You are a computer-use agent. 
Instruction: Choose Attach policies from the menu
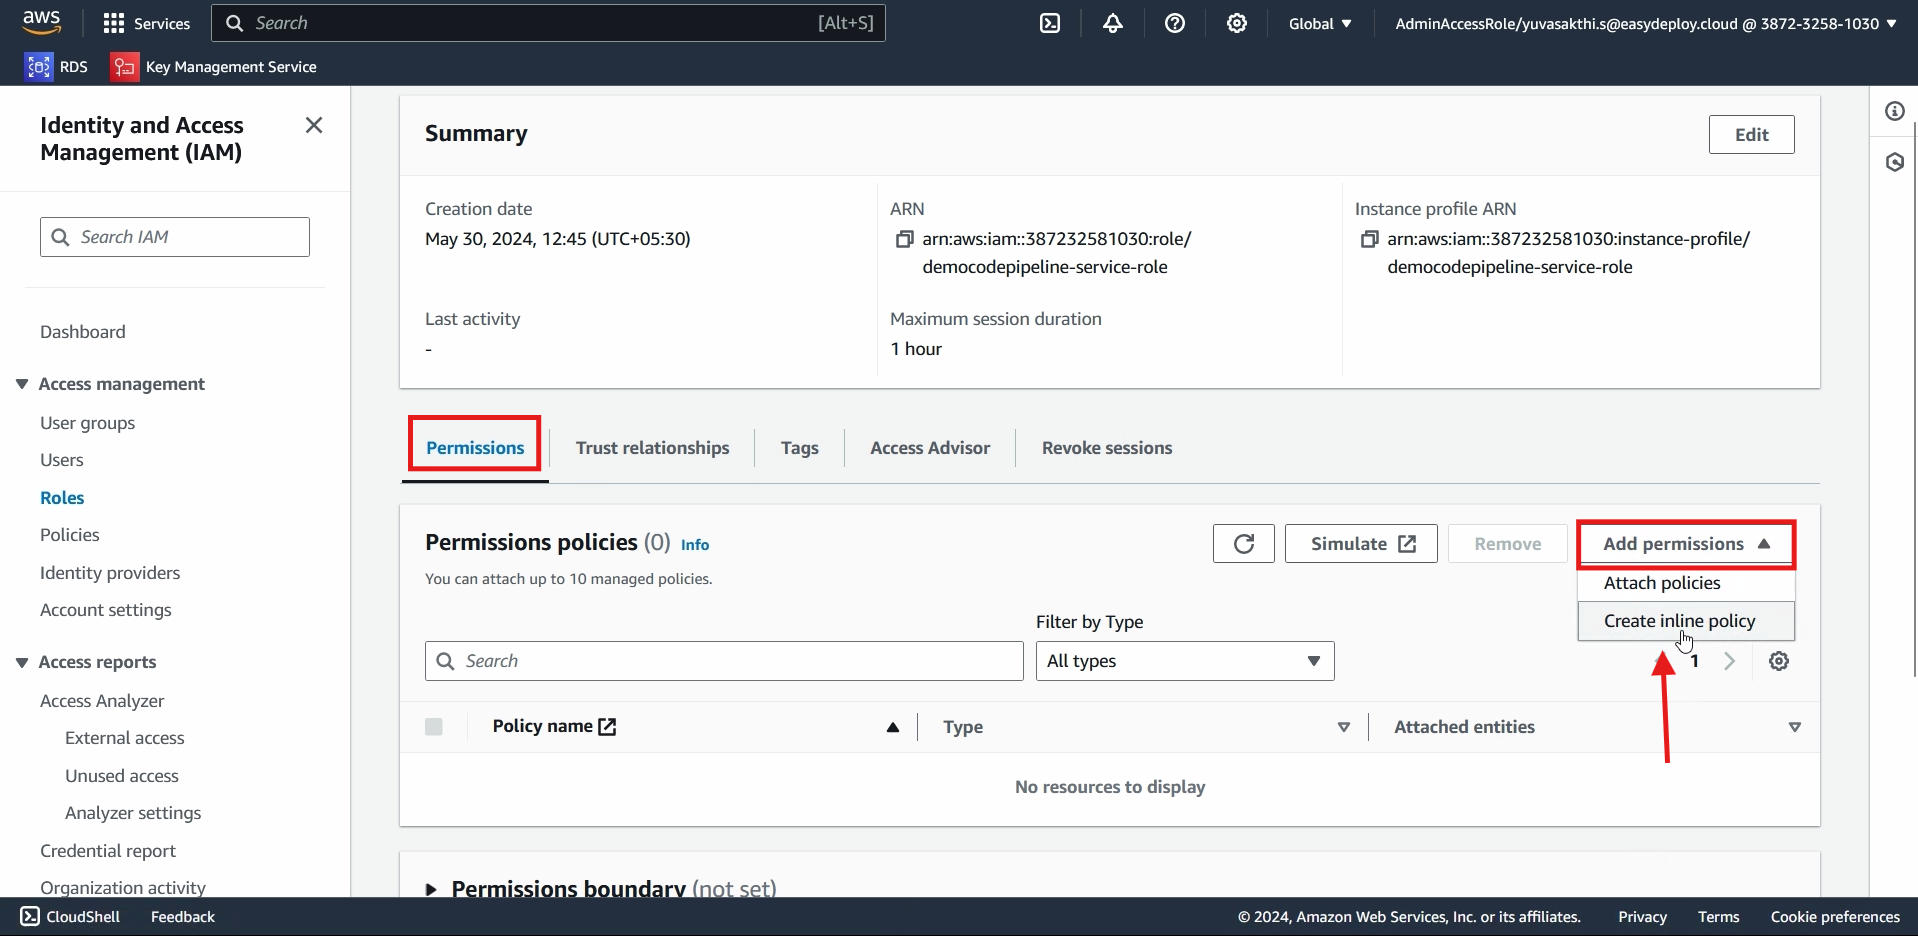coord(1686,583)
